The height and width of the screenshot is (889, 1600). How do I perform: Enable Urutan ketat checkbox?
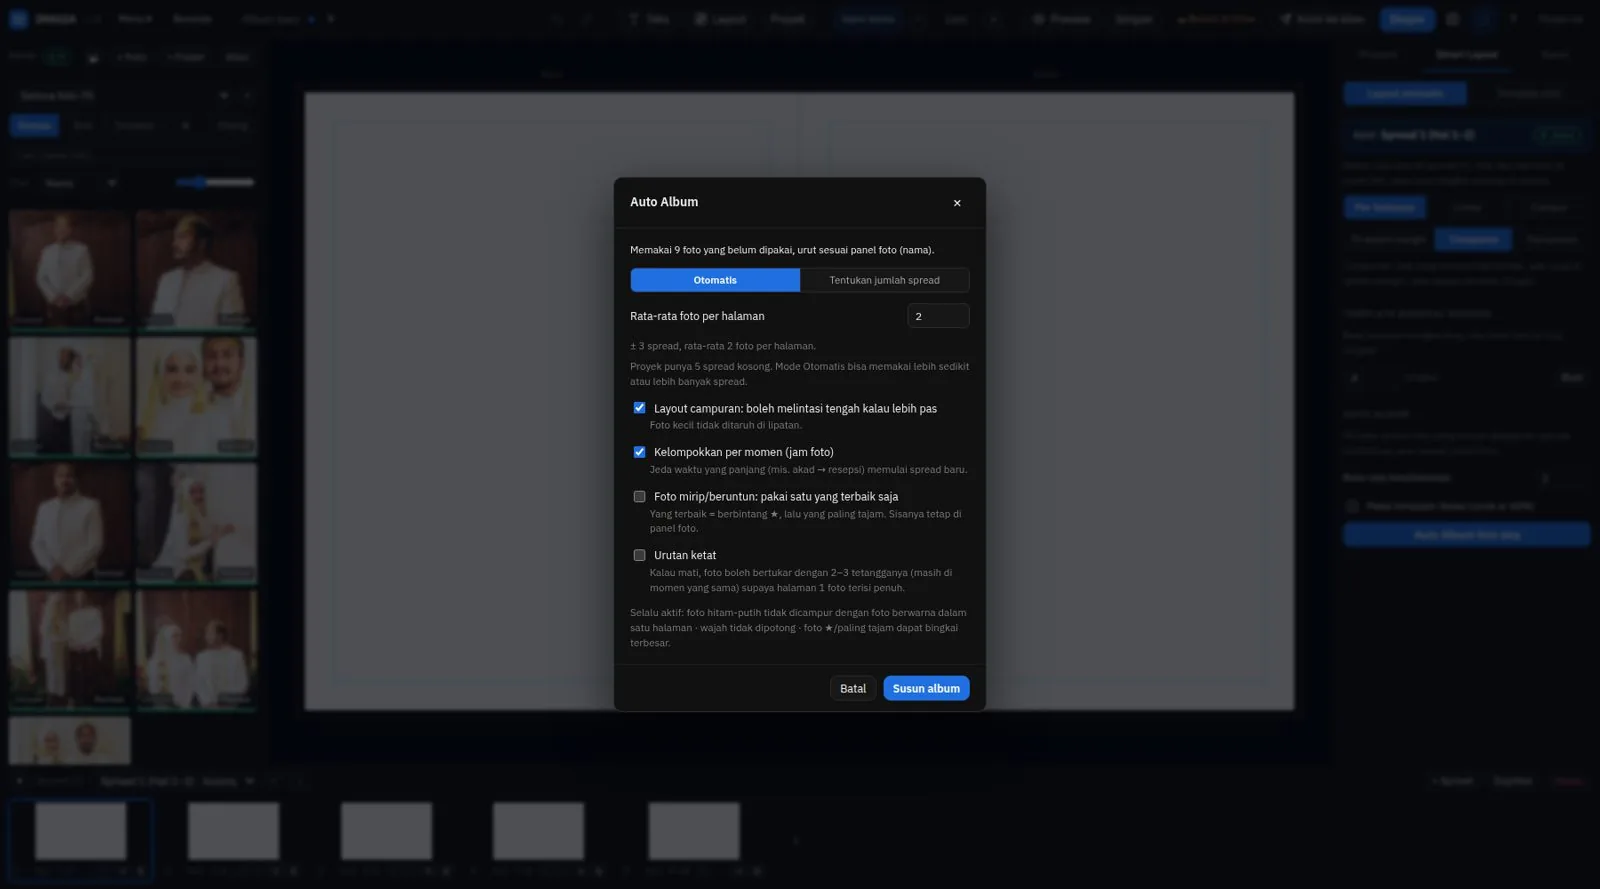coord(639,555)
